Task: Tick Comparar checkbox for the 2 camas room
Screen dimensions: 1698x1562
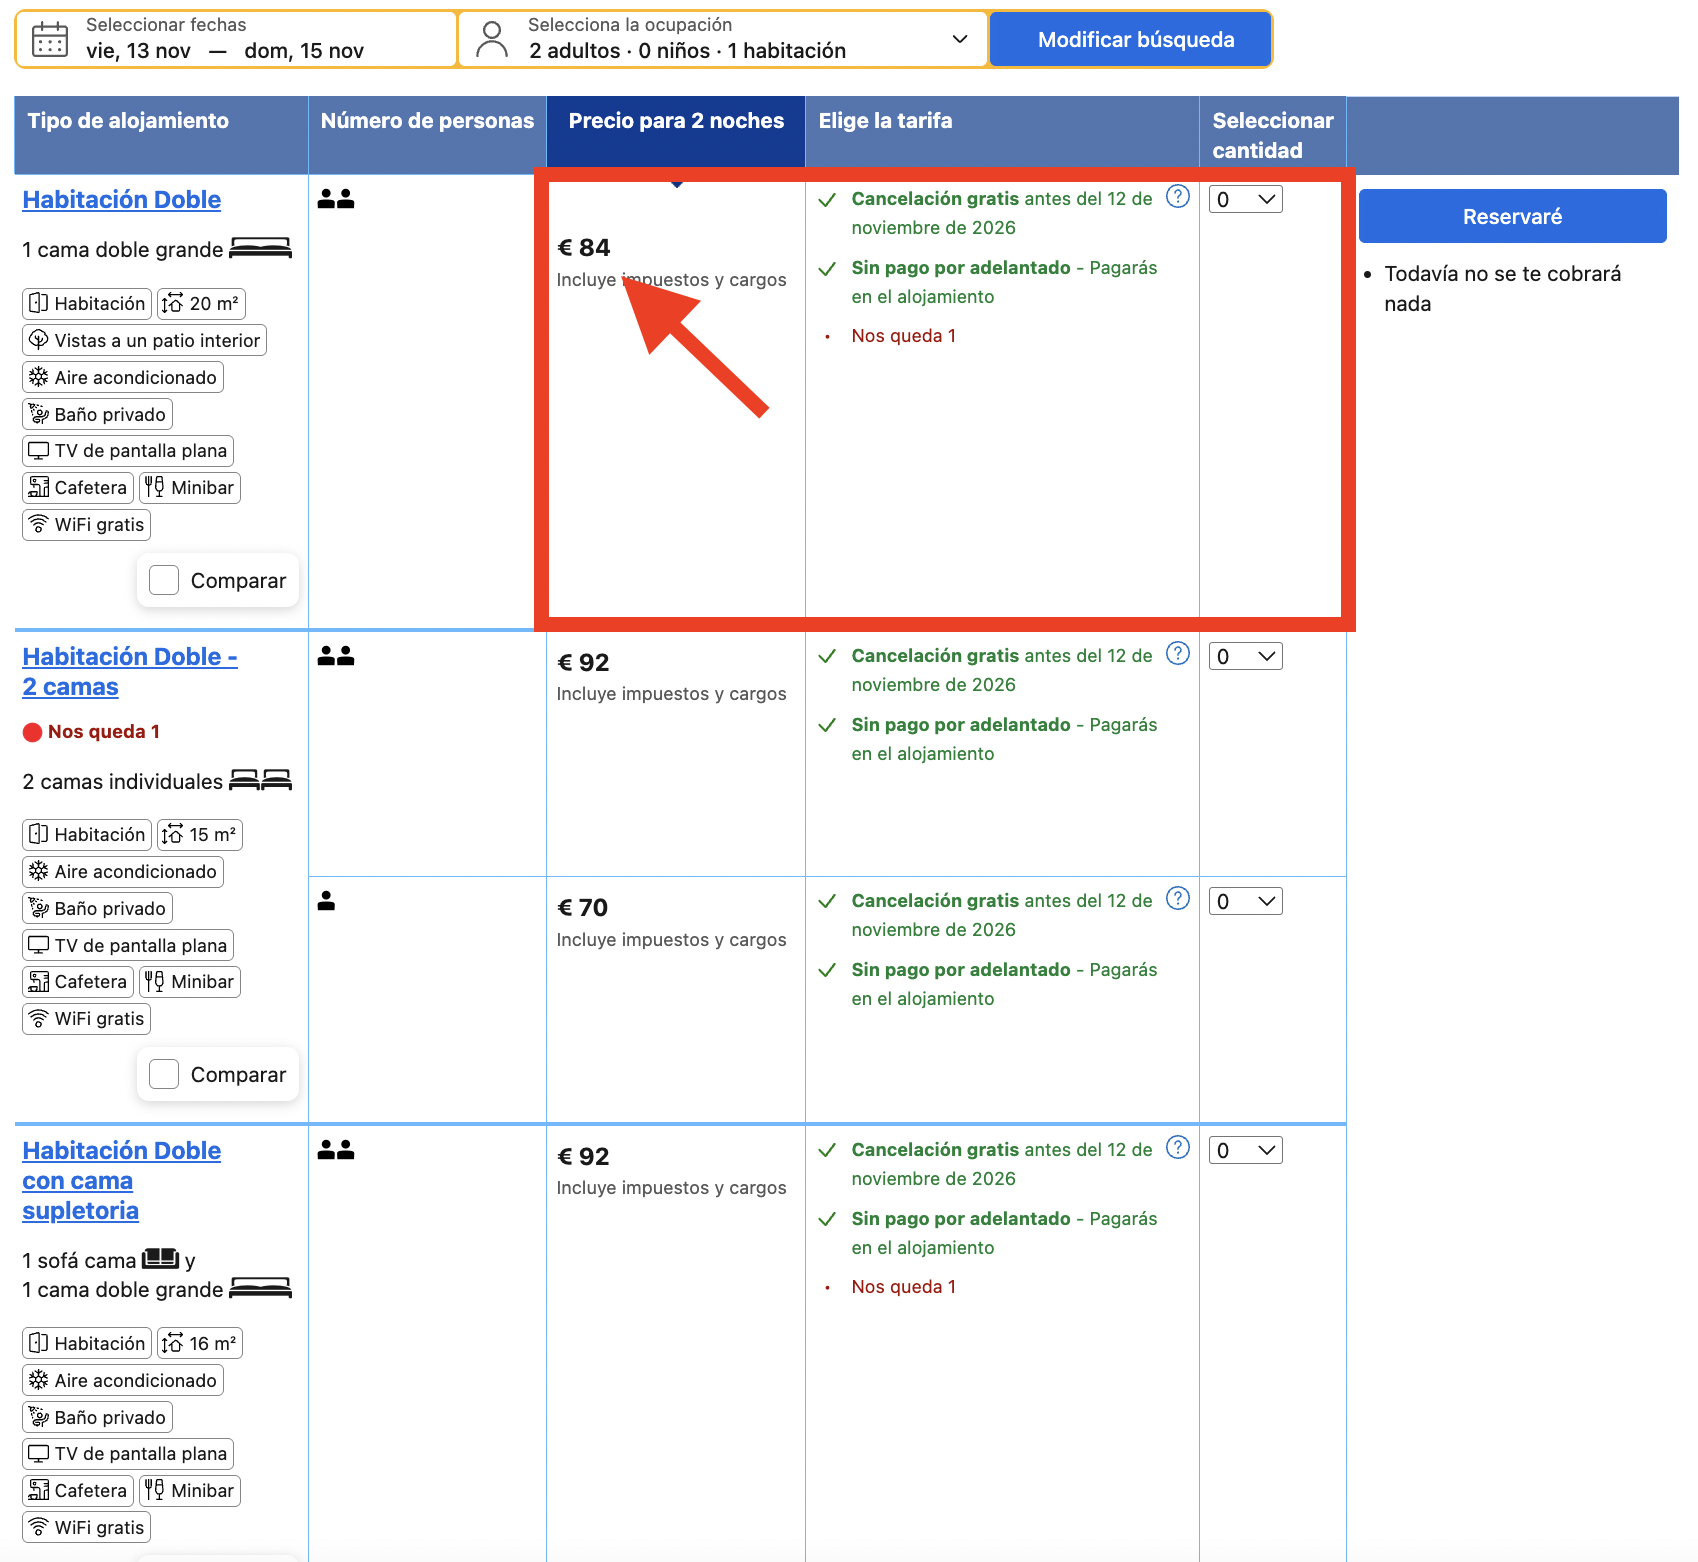Action: point(164,1074)
